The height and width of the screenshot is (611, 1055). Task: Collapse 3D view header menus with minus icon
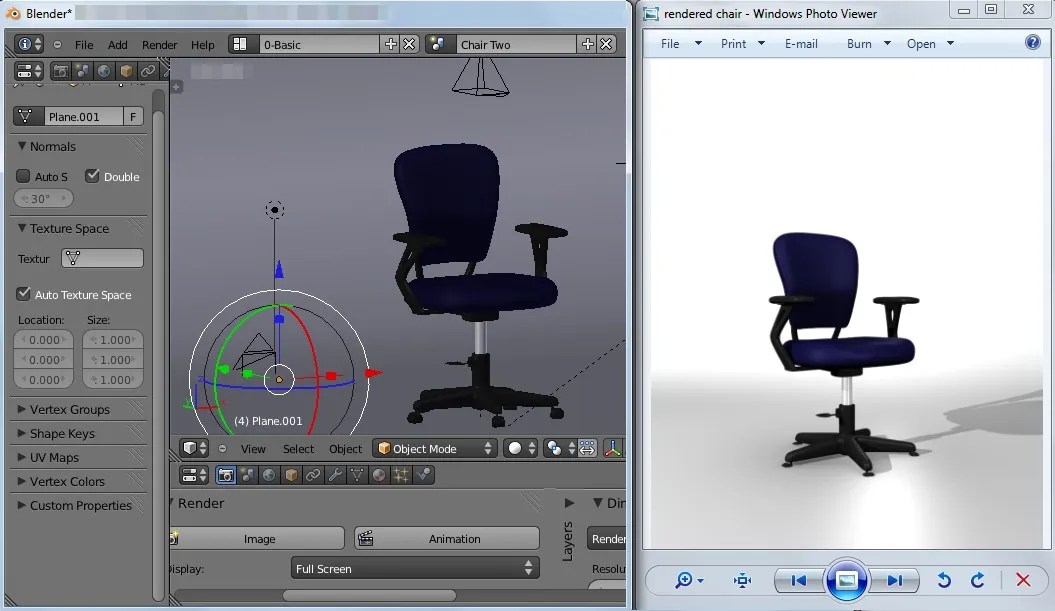(222, 449)
